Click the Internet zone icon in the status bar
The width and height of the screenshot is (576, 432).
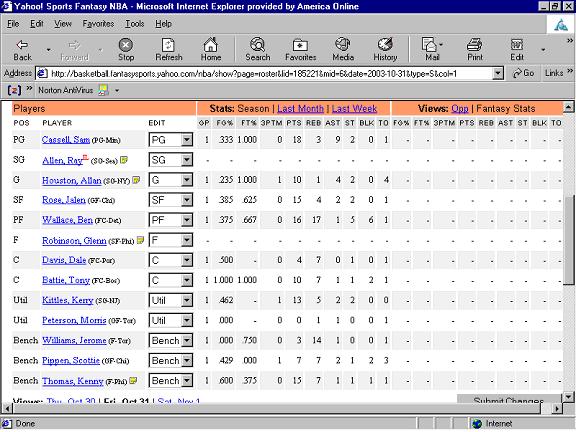click(477, 424)
